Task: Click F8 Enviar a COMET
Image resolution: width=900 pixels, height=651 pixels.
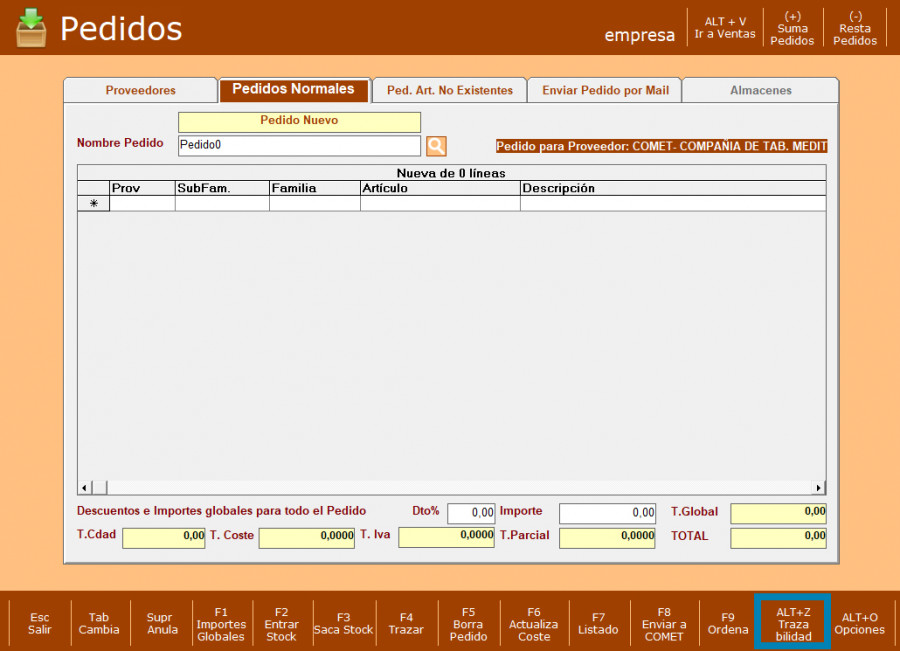Action: (x=664, y=624)
